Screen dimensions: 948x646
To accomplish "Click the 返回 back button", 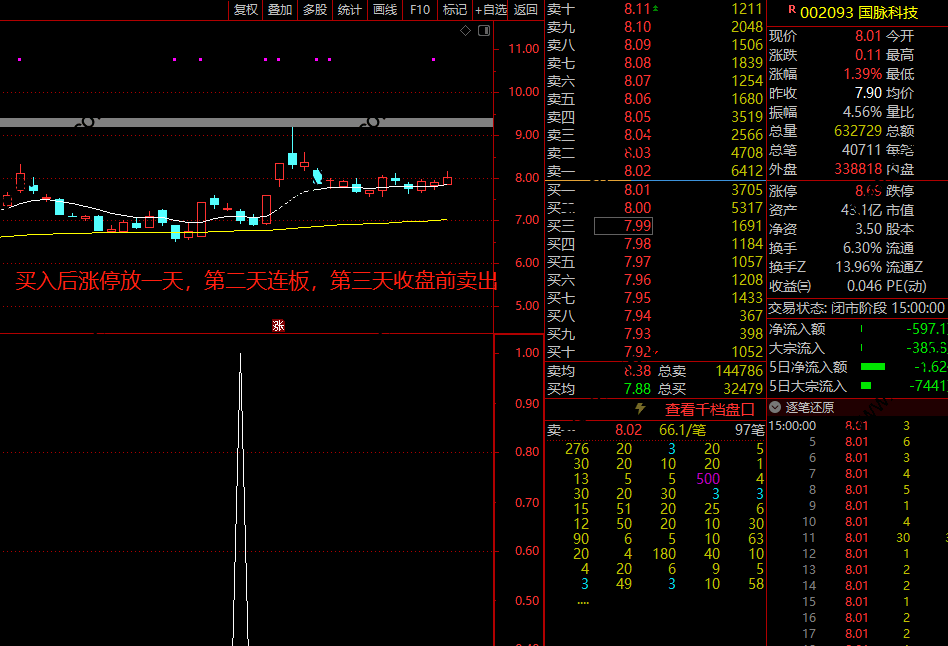I will click(x=525, y=10).
